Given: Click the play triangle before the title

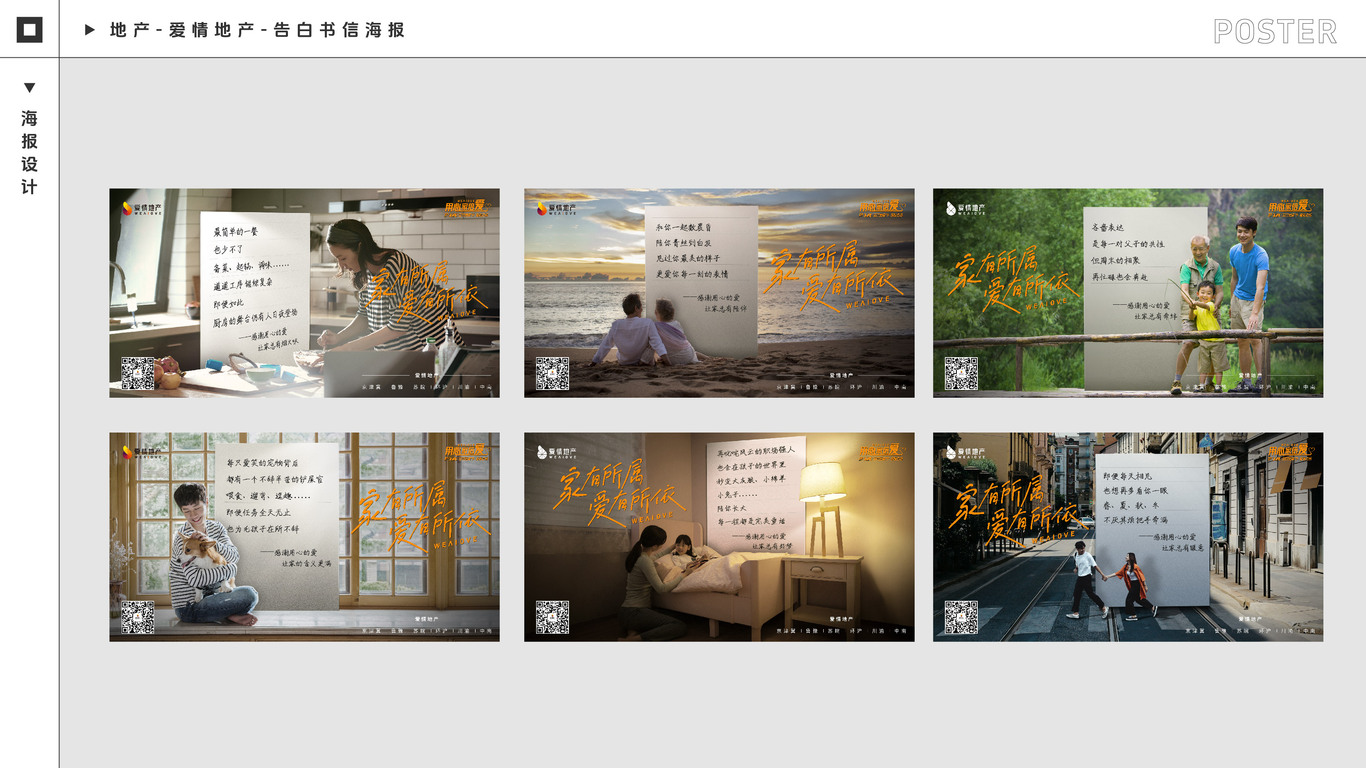Looking at the screenshot, I should 90,30.
